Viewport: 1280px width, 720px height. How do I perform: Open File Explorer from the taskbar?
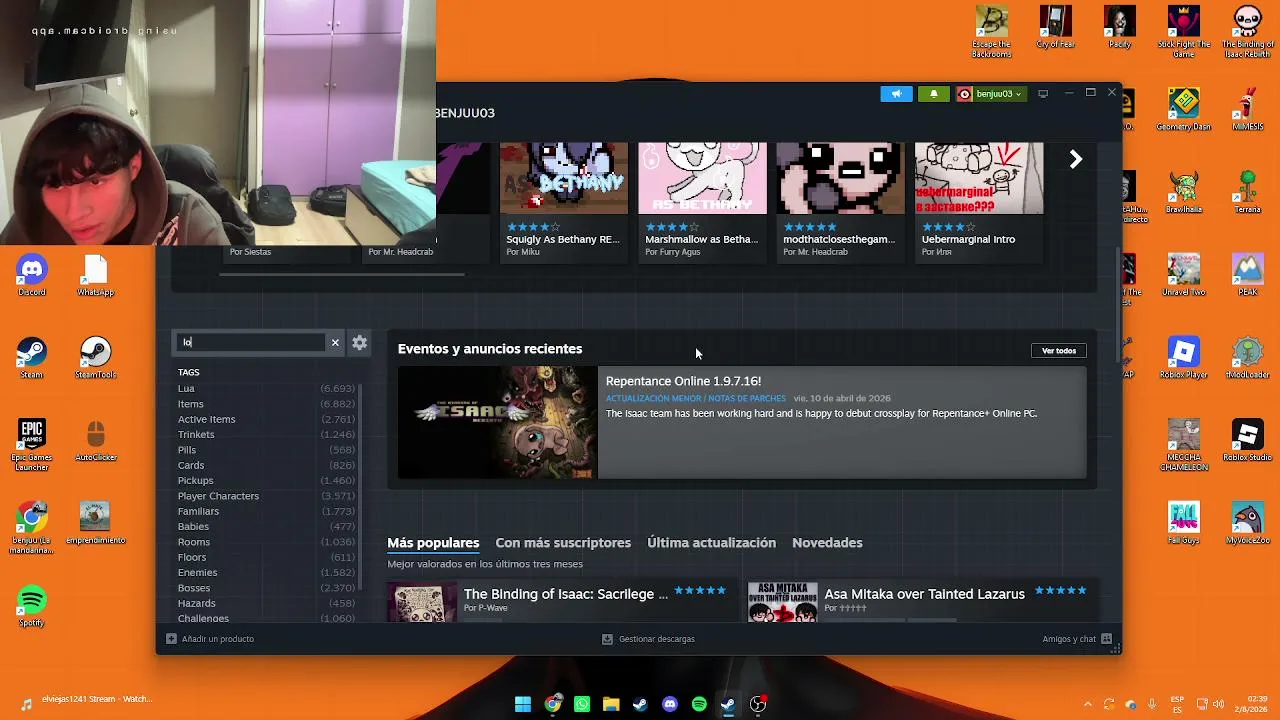pyautogui.click(x=611, y=704)
